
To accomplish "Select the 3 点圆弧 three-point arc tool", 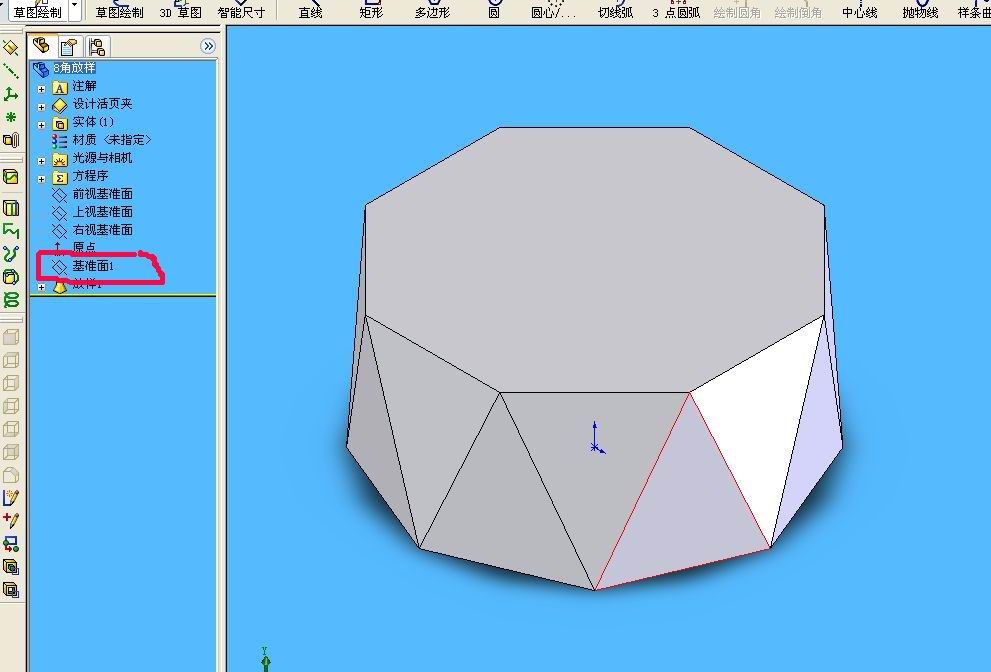I will (676, 10).
